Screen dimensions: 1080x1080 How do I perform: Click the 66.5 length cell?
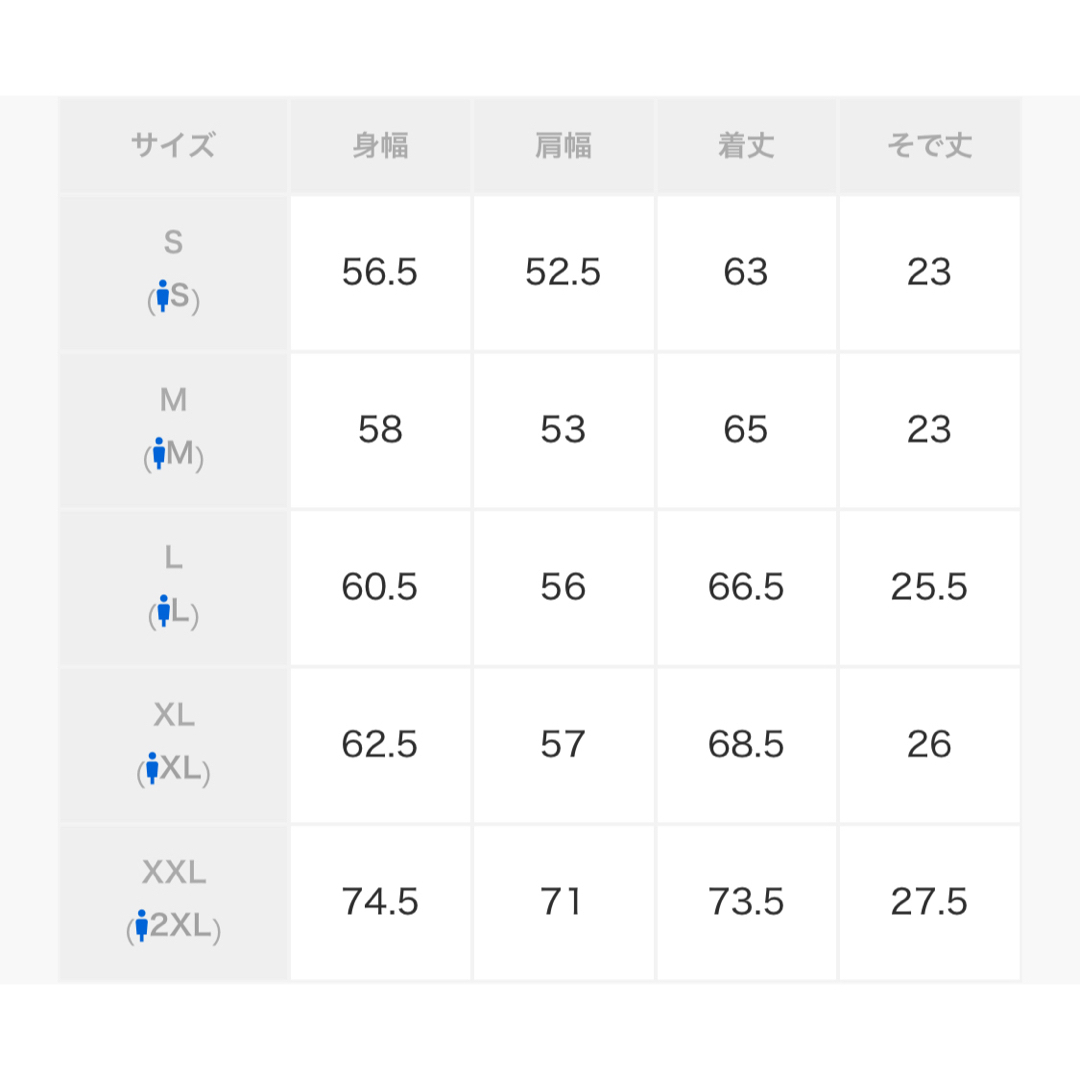(747, 588)
